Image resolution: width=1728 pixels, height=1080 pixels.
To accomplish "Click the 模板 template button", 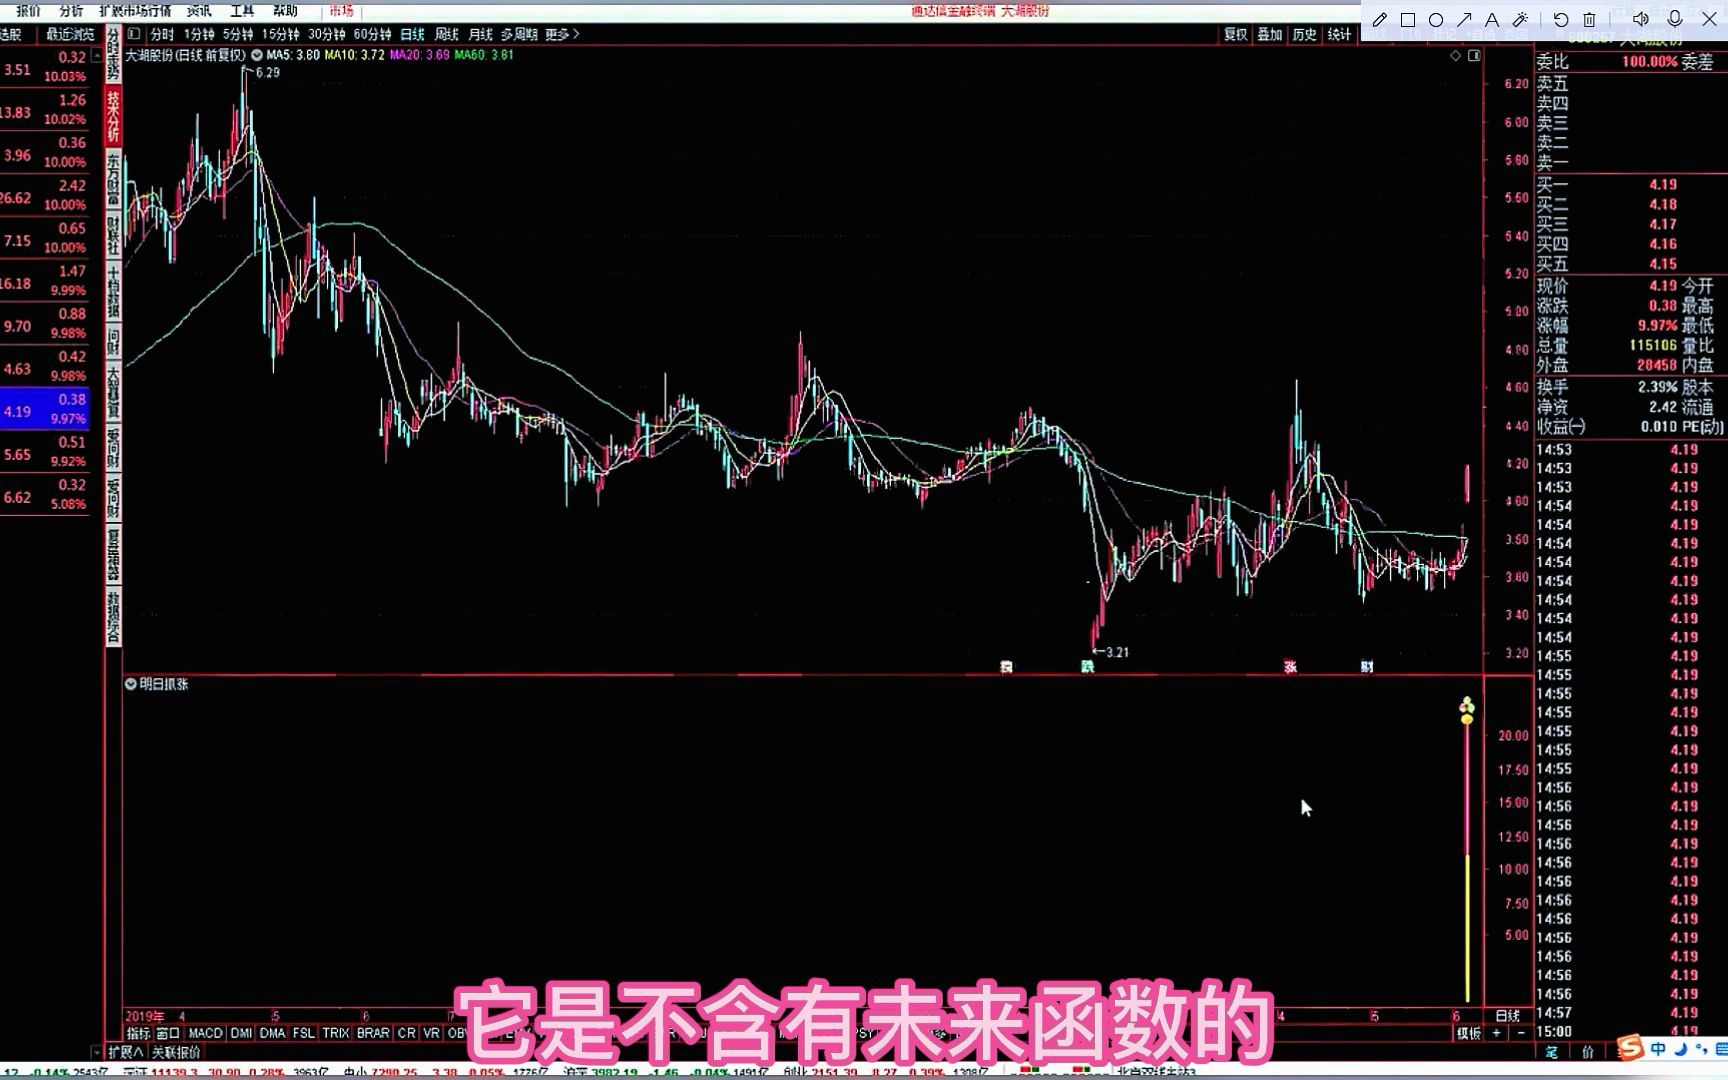I will [1468, 1033].
